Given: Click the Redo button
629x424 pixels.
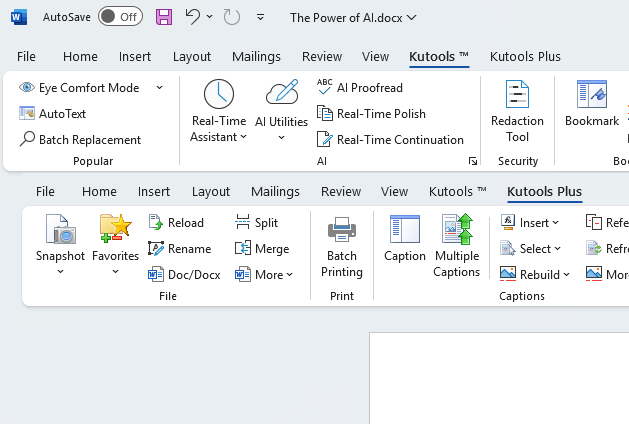Looking at the screenshot, I should 231,17.
